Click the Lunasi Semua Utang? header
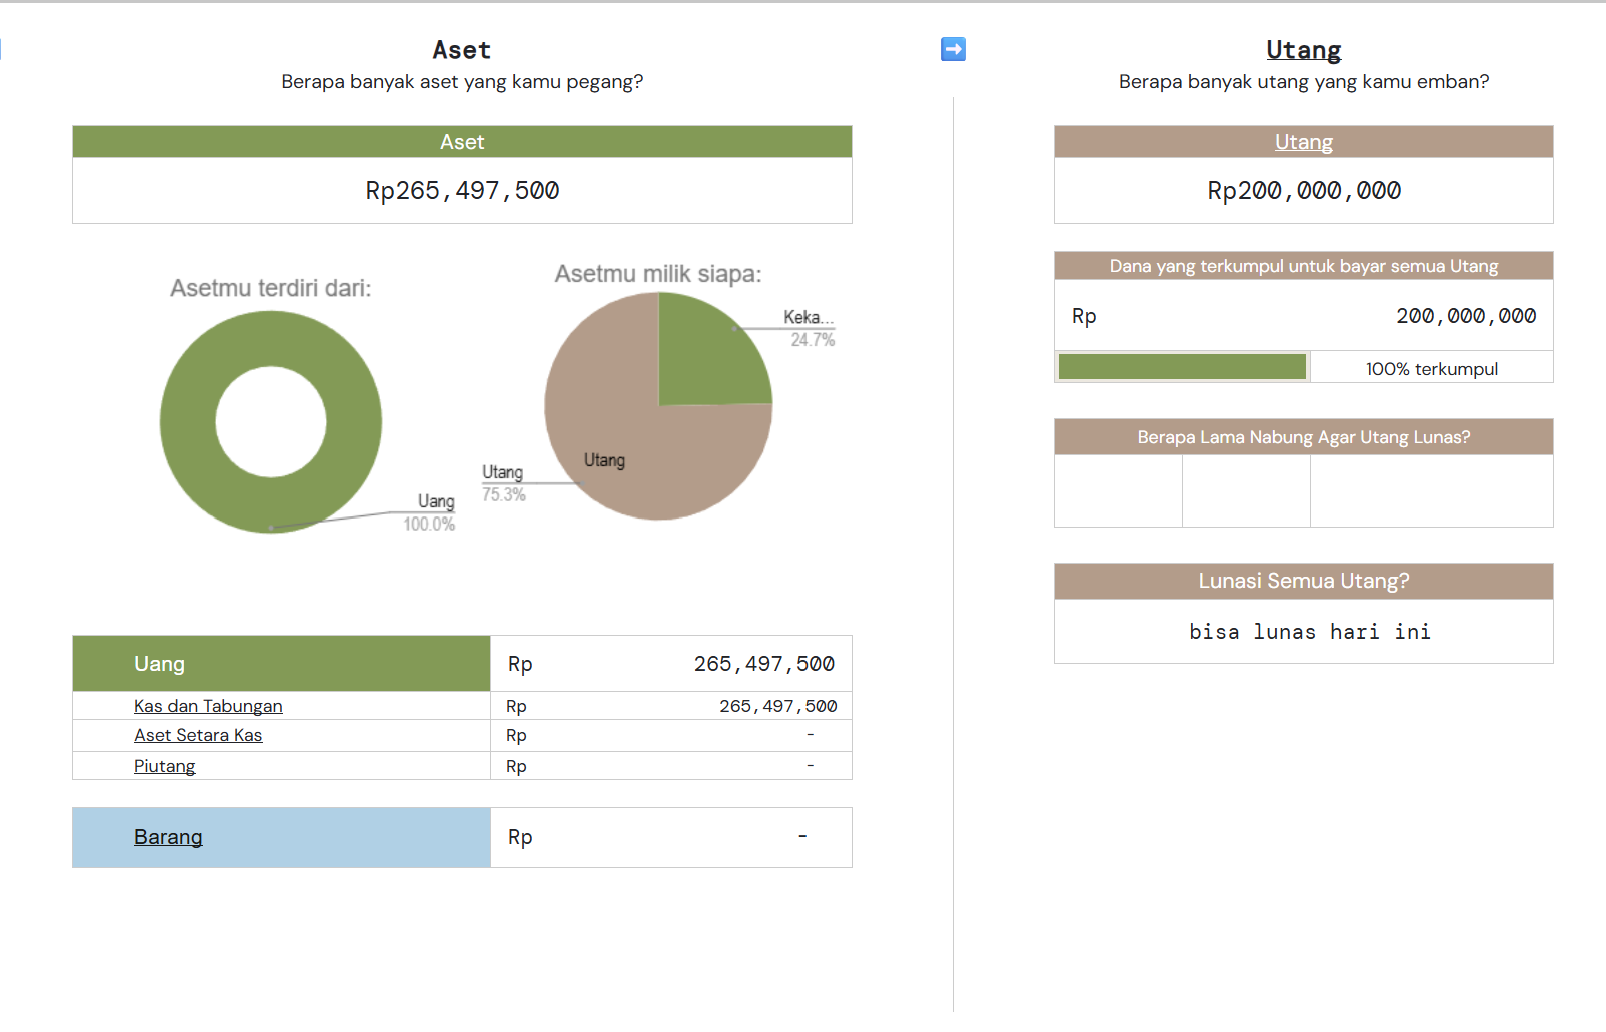The width and height of the screenshot is (1606, 1032). click(x=1303, y=581)
